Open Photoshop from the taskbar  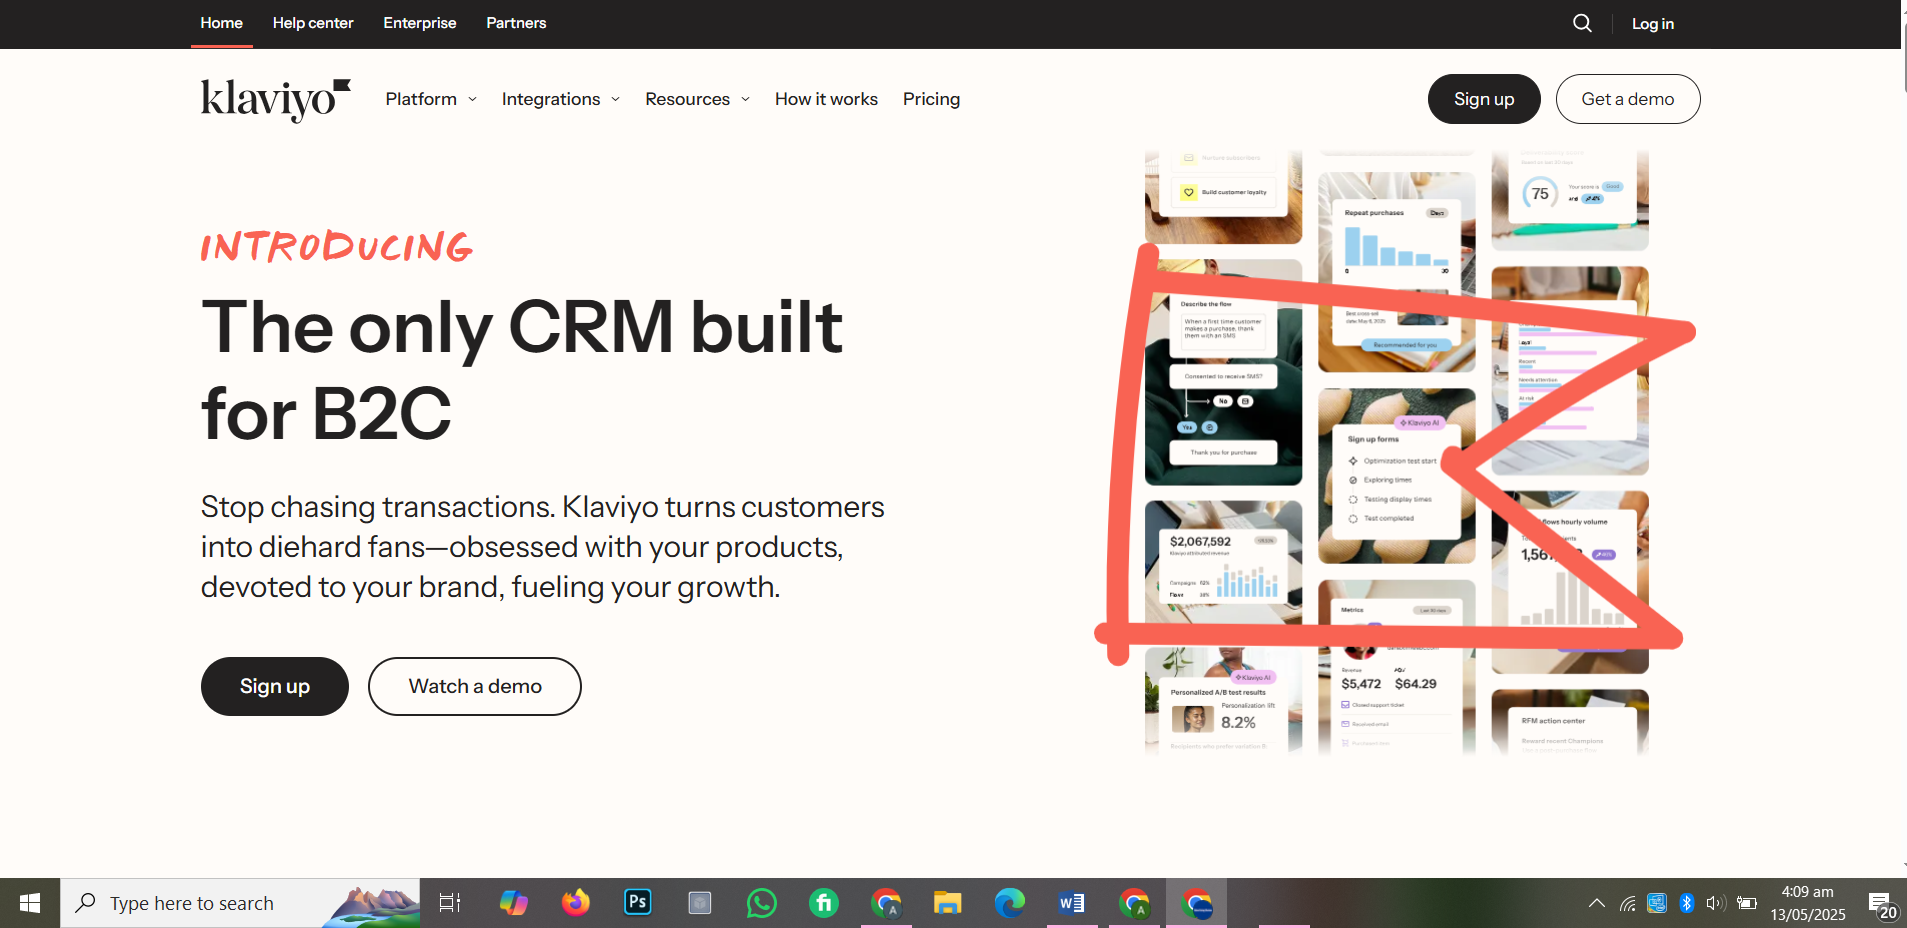pos(637,902)
